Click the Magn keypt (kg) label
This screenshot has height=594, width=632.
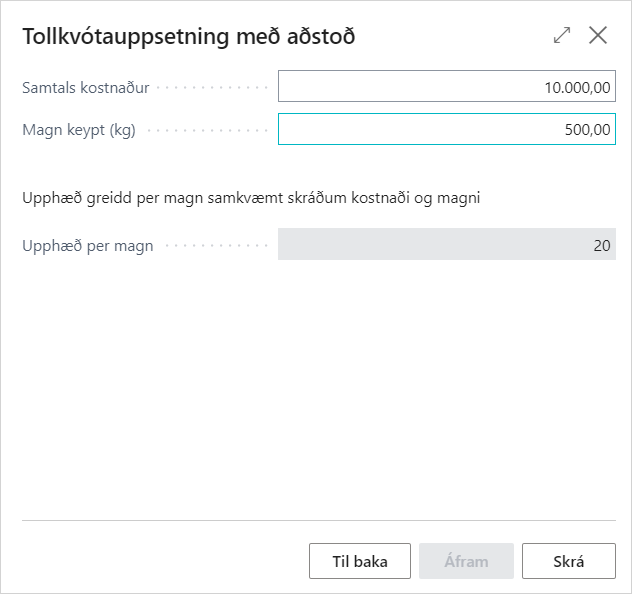[79, 129]
